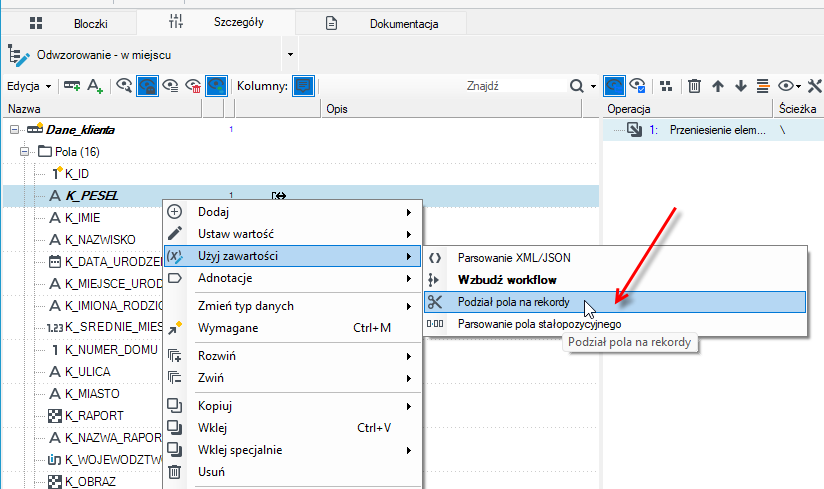This screenshot has height=489, width=824.
Task: Move operation up with the up arrow
Action: coord(718,86)
